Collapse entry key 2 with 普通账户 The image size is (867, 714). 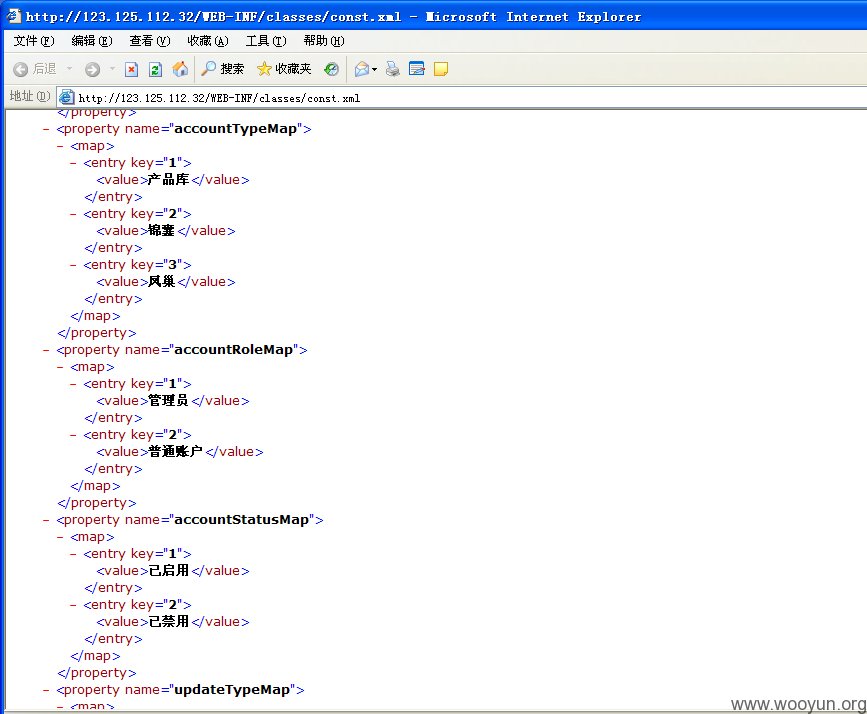coord(73,435)
